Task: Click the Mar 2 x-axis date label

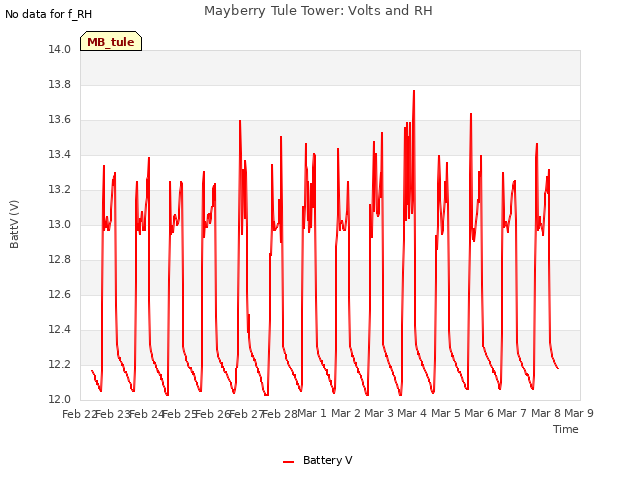Action: click(x=346, y=413)
